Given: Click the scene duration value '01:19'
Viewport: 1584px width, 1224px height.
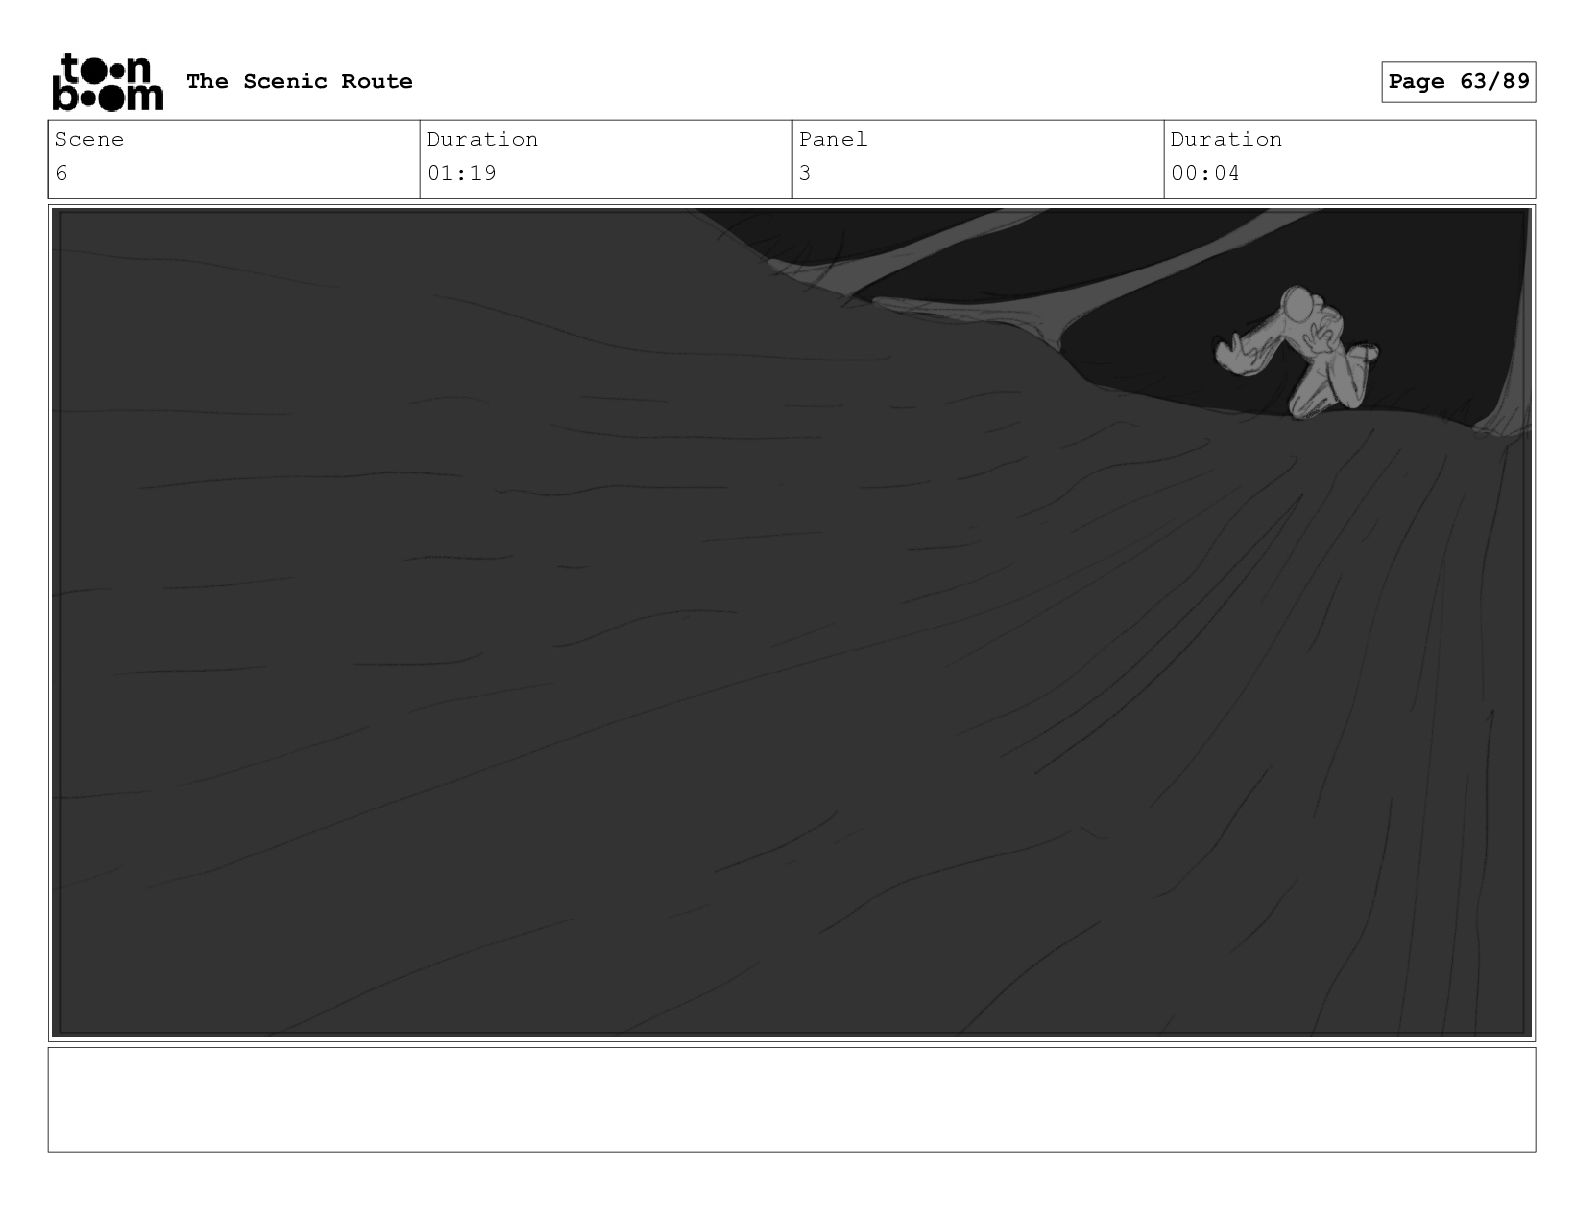Looking at the screenshot, I should pos(462,173).
